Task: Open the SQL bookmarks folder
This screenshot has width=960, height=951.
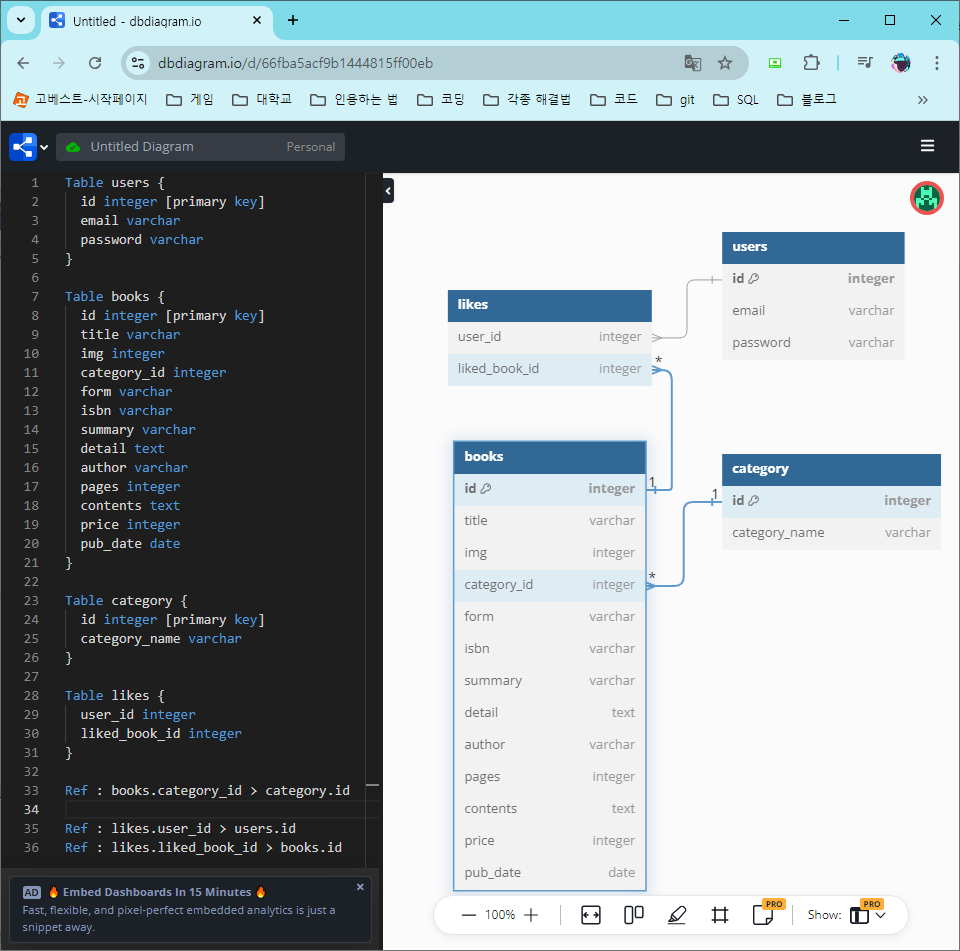Action: [x=737, y=100]
